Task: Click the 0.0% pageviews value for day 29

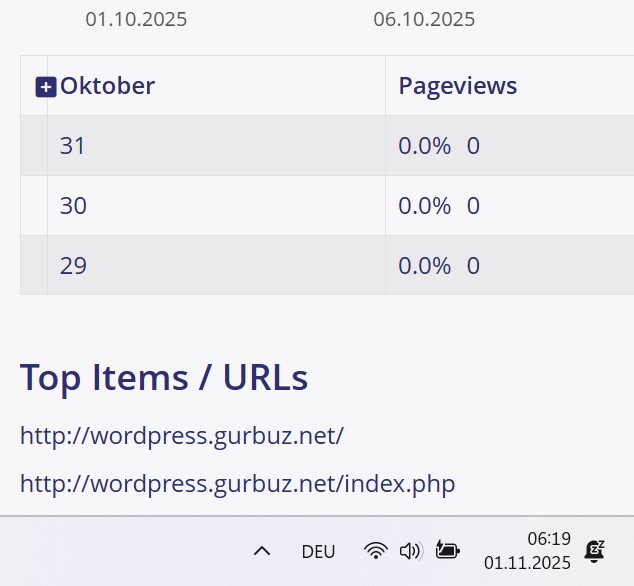Action: [424, 266]
